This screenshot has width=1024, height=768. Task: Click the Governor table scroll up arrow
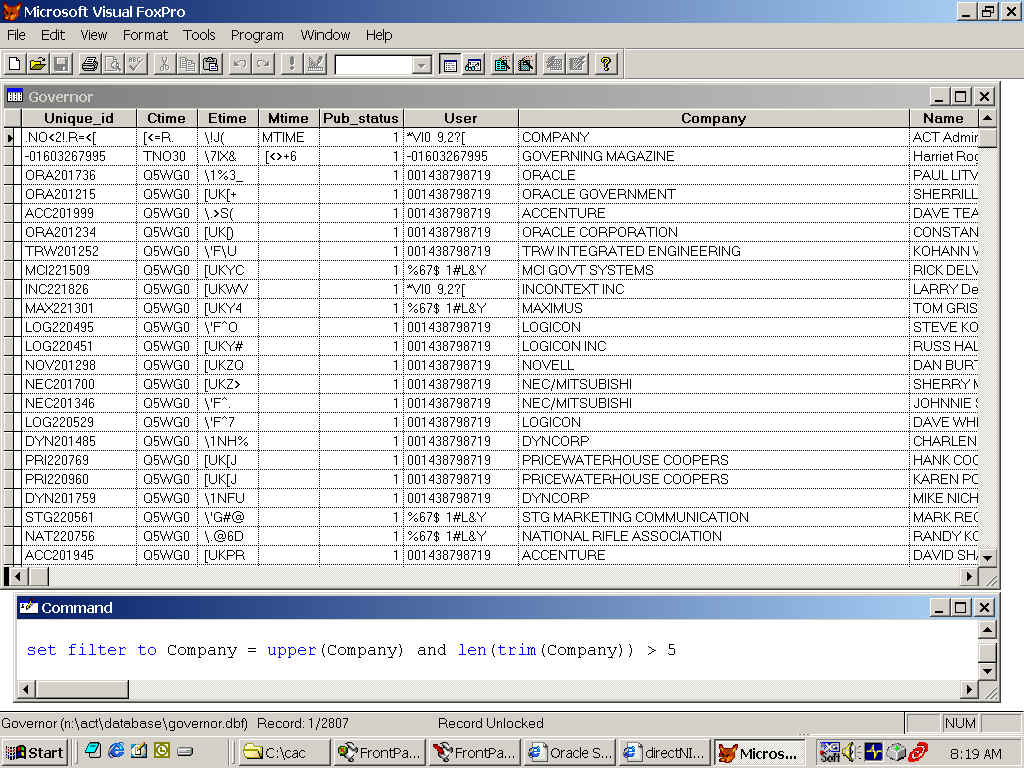click(x=987, y=118)
